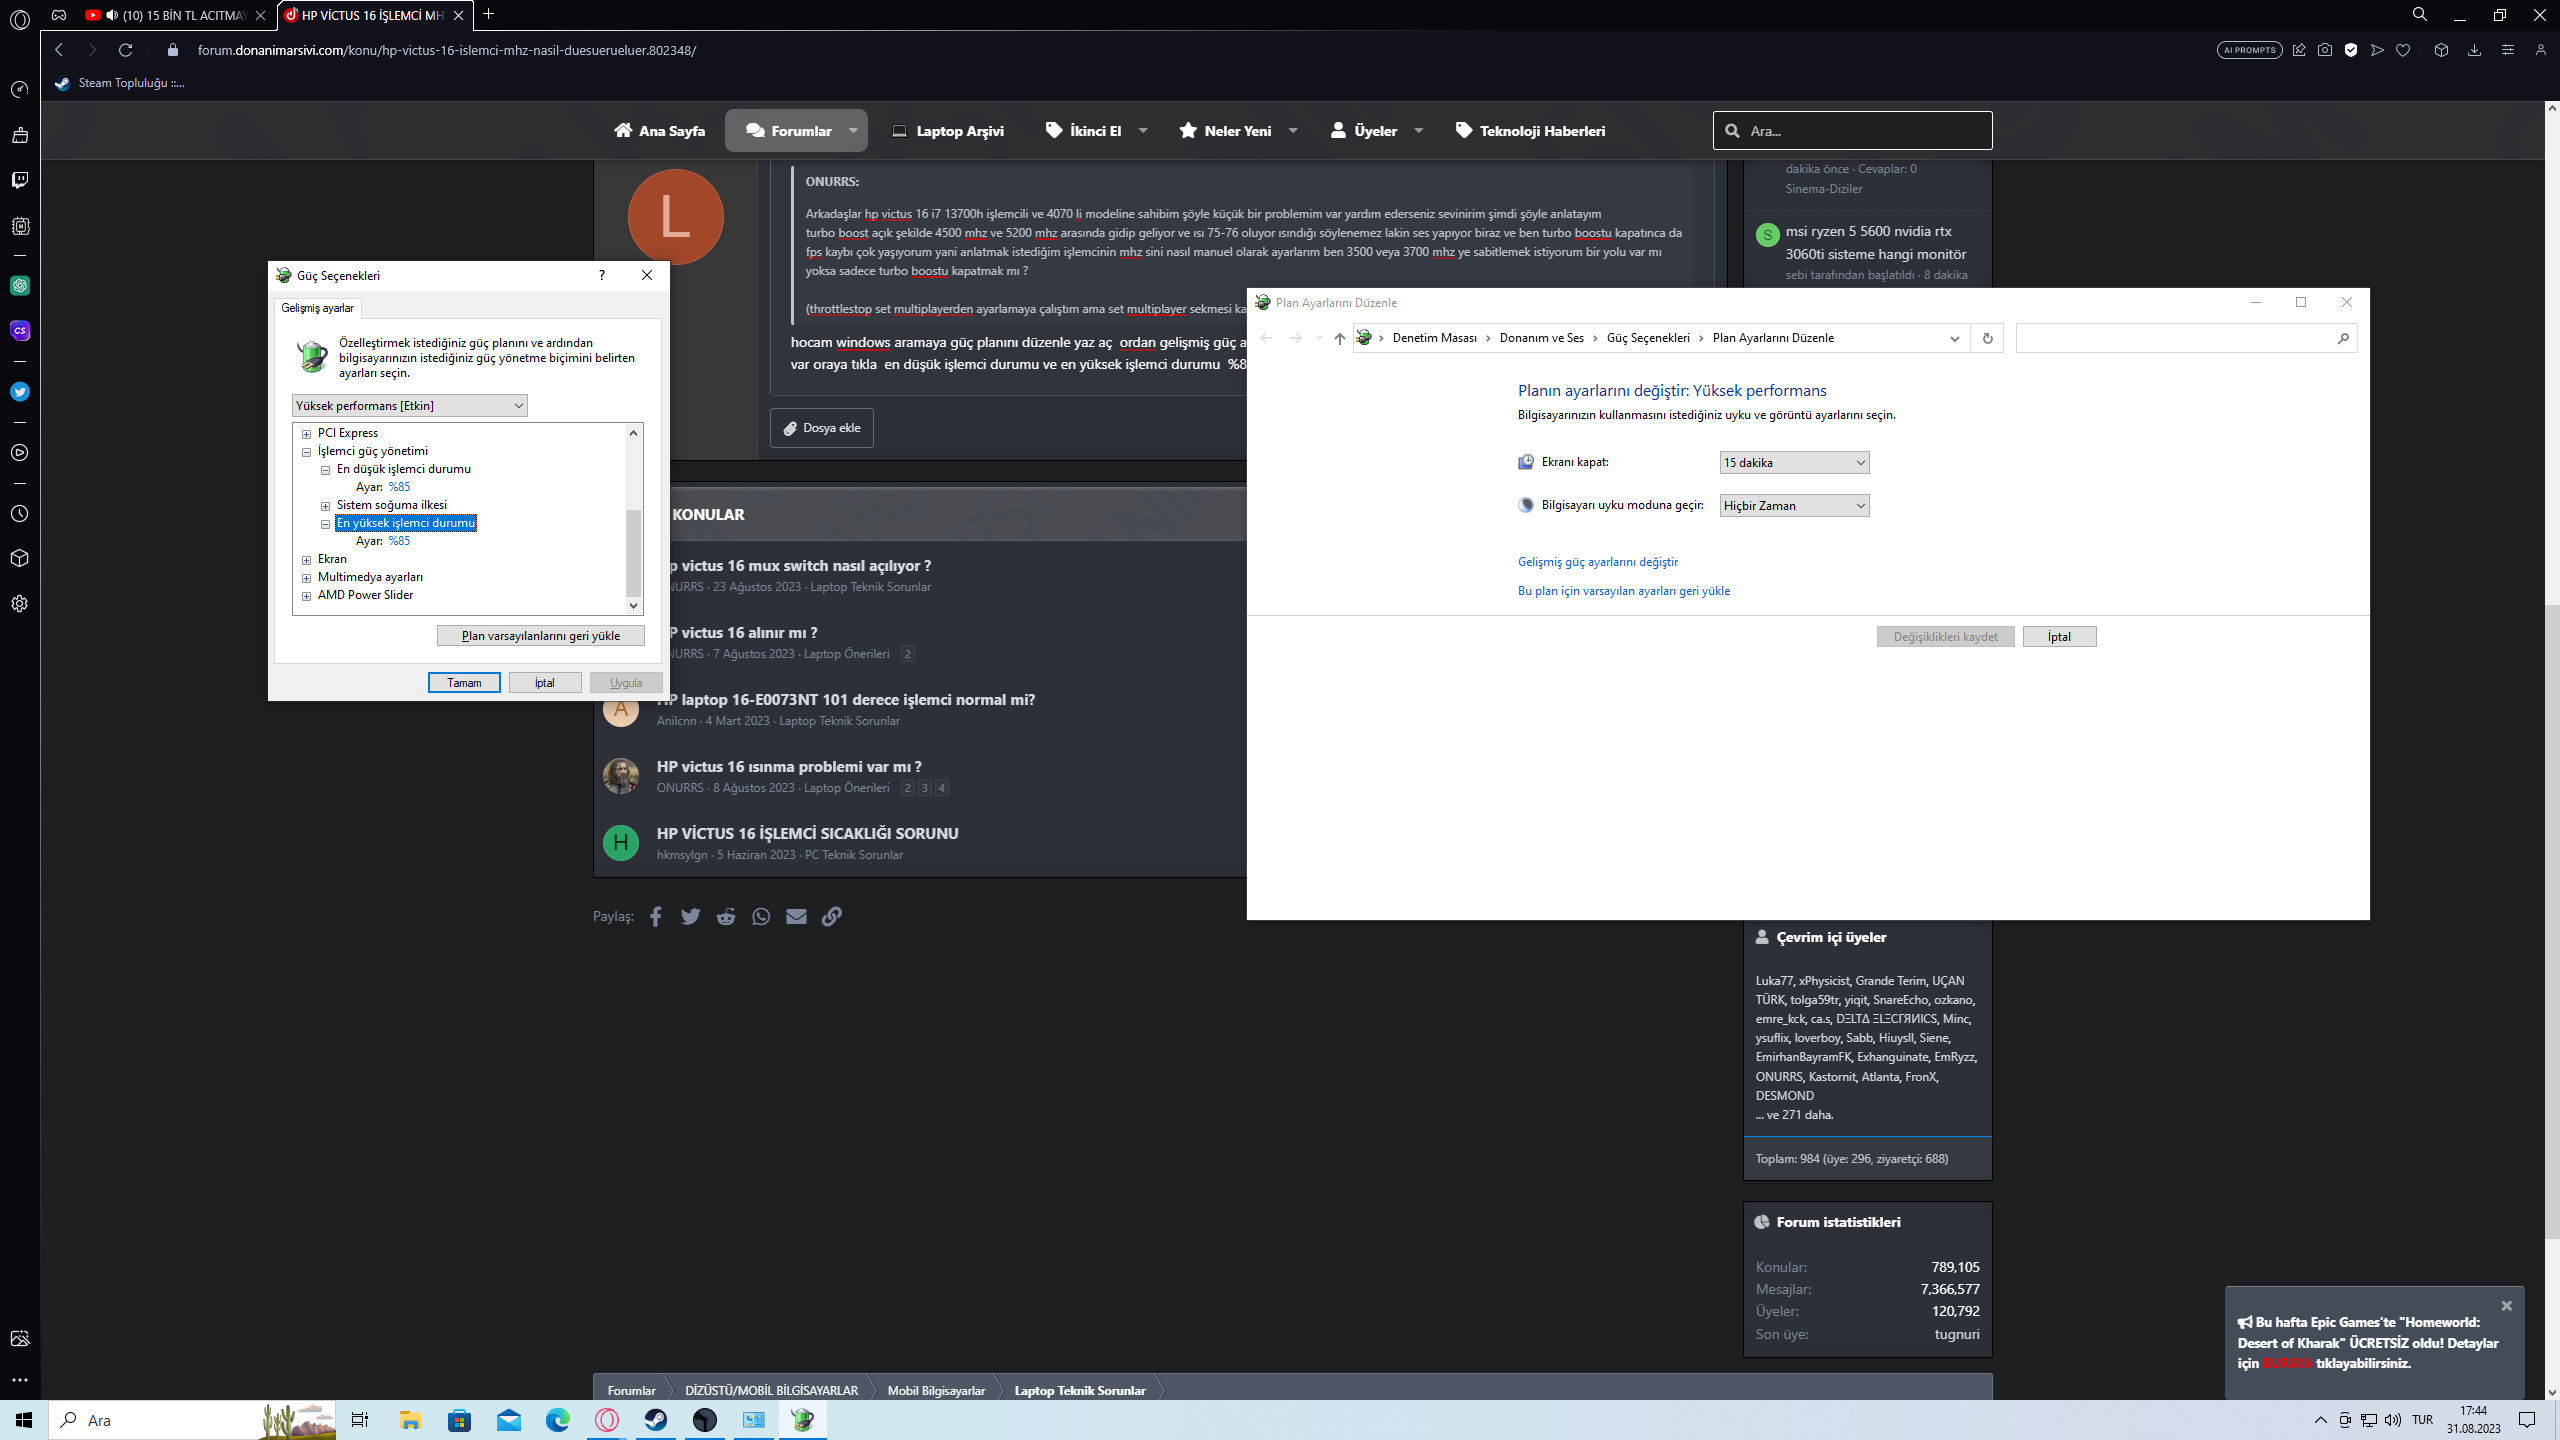Open the Yüksek performans plan dropdown
The image size is (2560, 1440).
[x=409, y=406]
